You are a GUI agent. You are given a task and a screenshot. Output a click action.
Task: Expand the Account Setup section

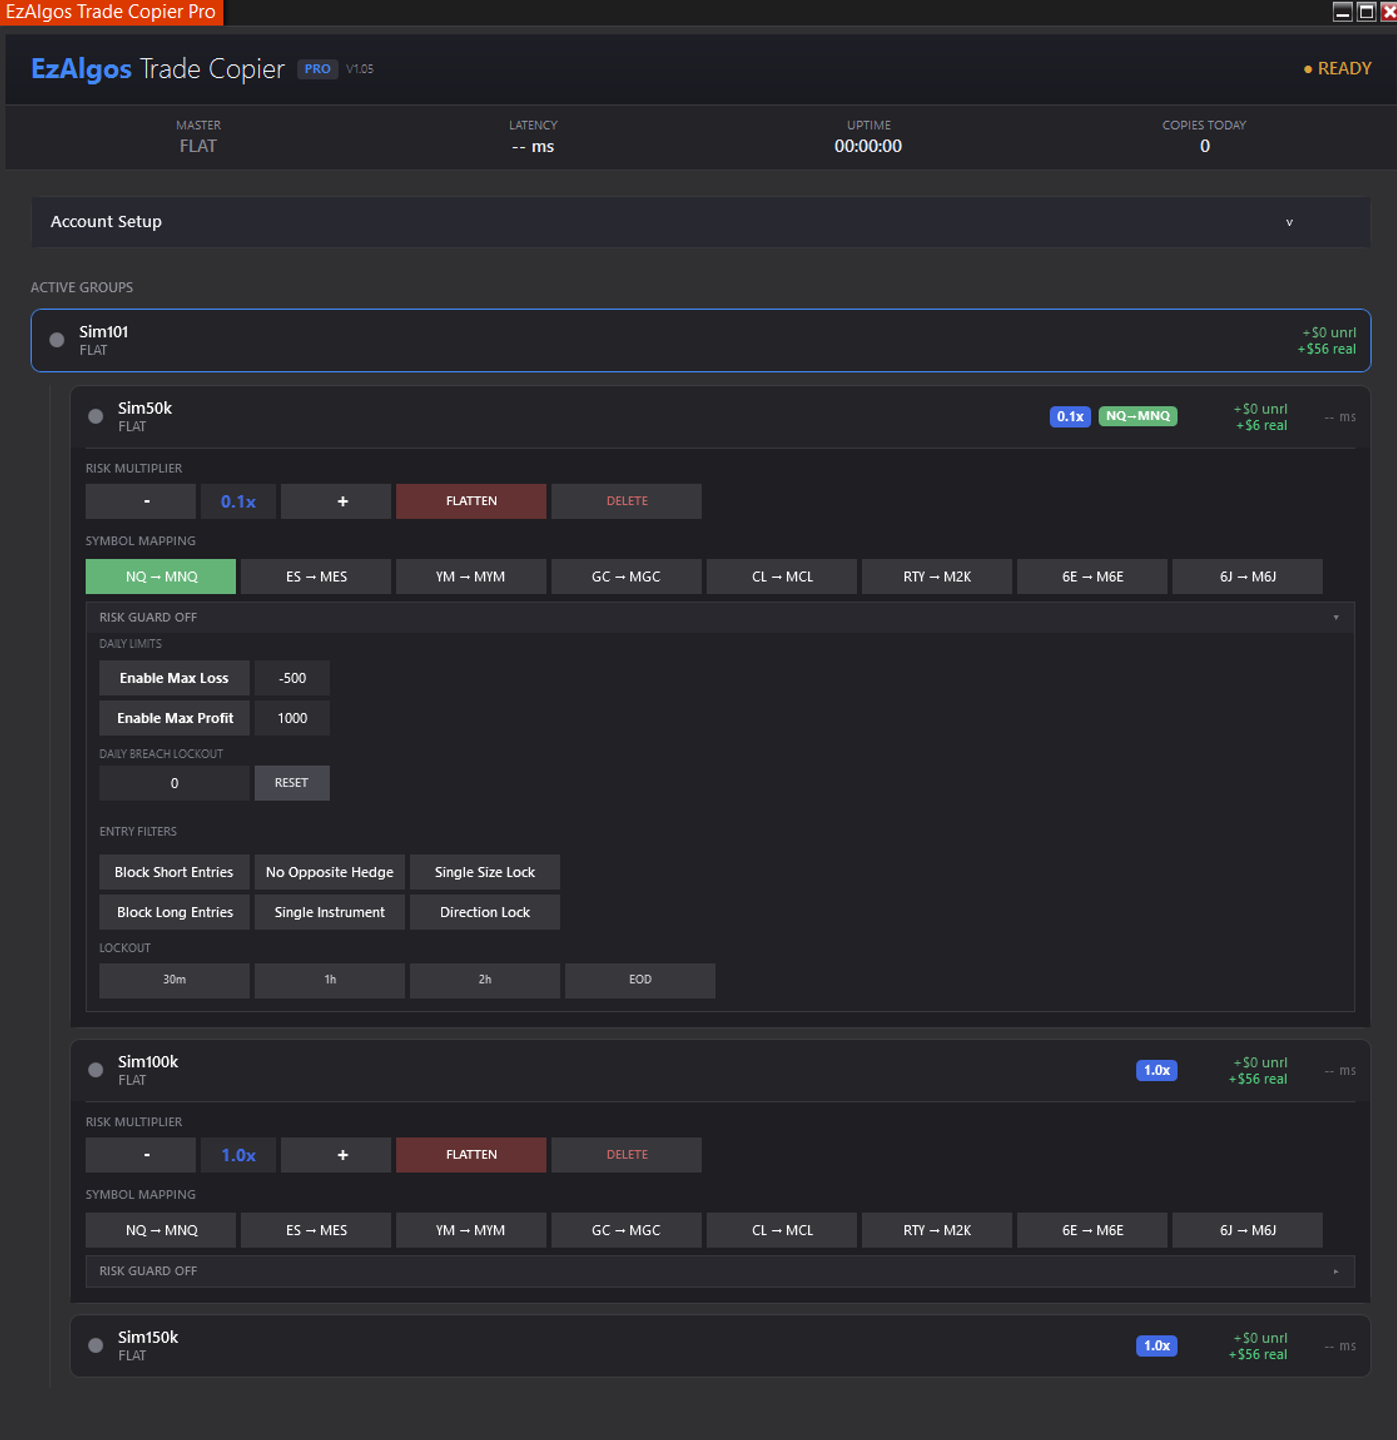[x=700, y=222]
